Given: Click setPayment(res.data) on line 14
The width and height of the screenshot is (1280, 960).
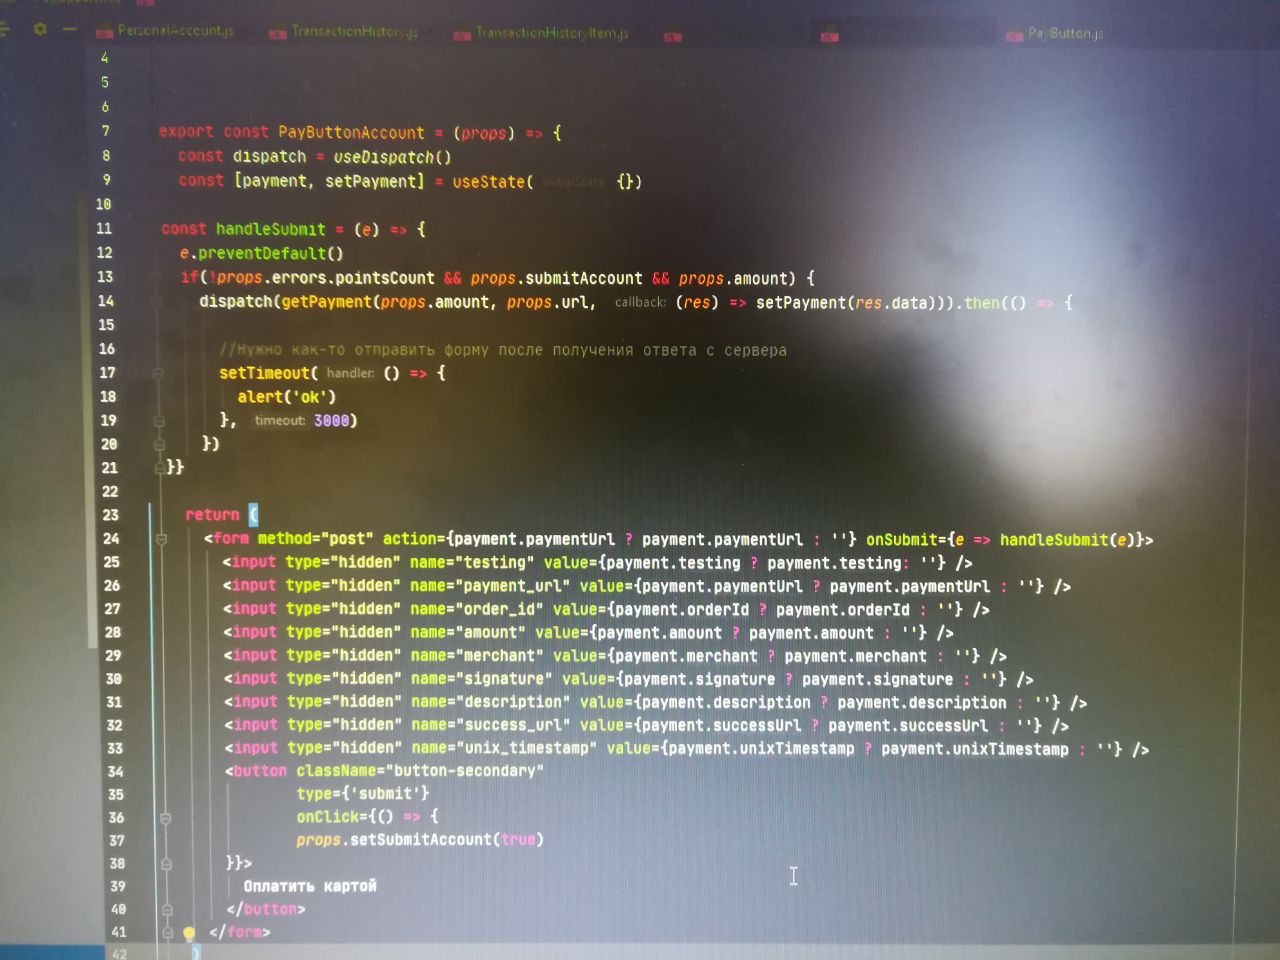Looking at the screenshot, I should [846, 302].
